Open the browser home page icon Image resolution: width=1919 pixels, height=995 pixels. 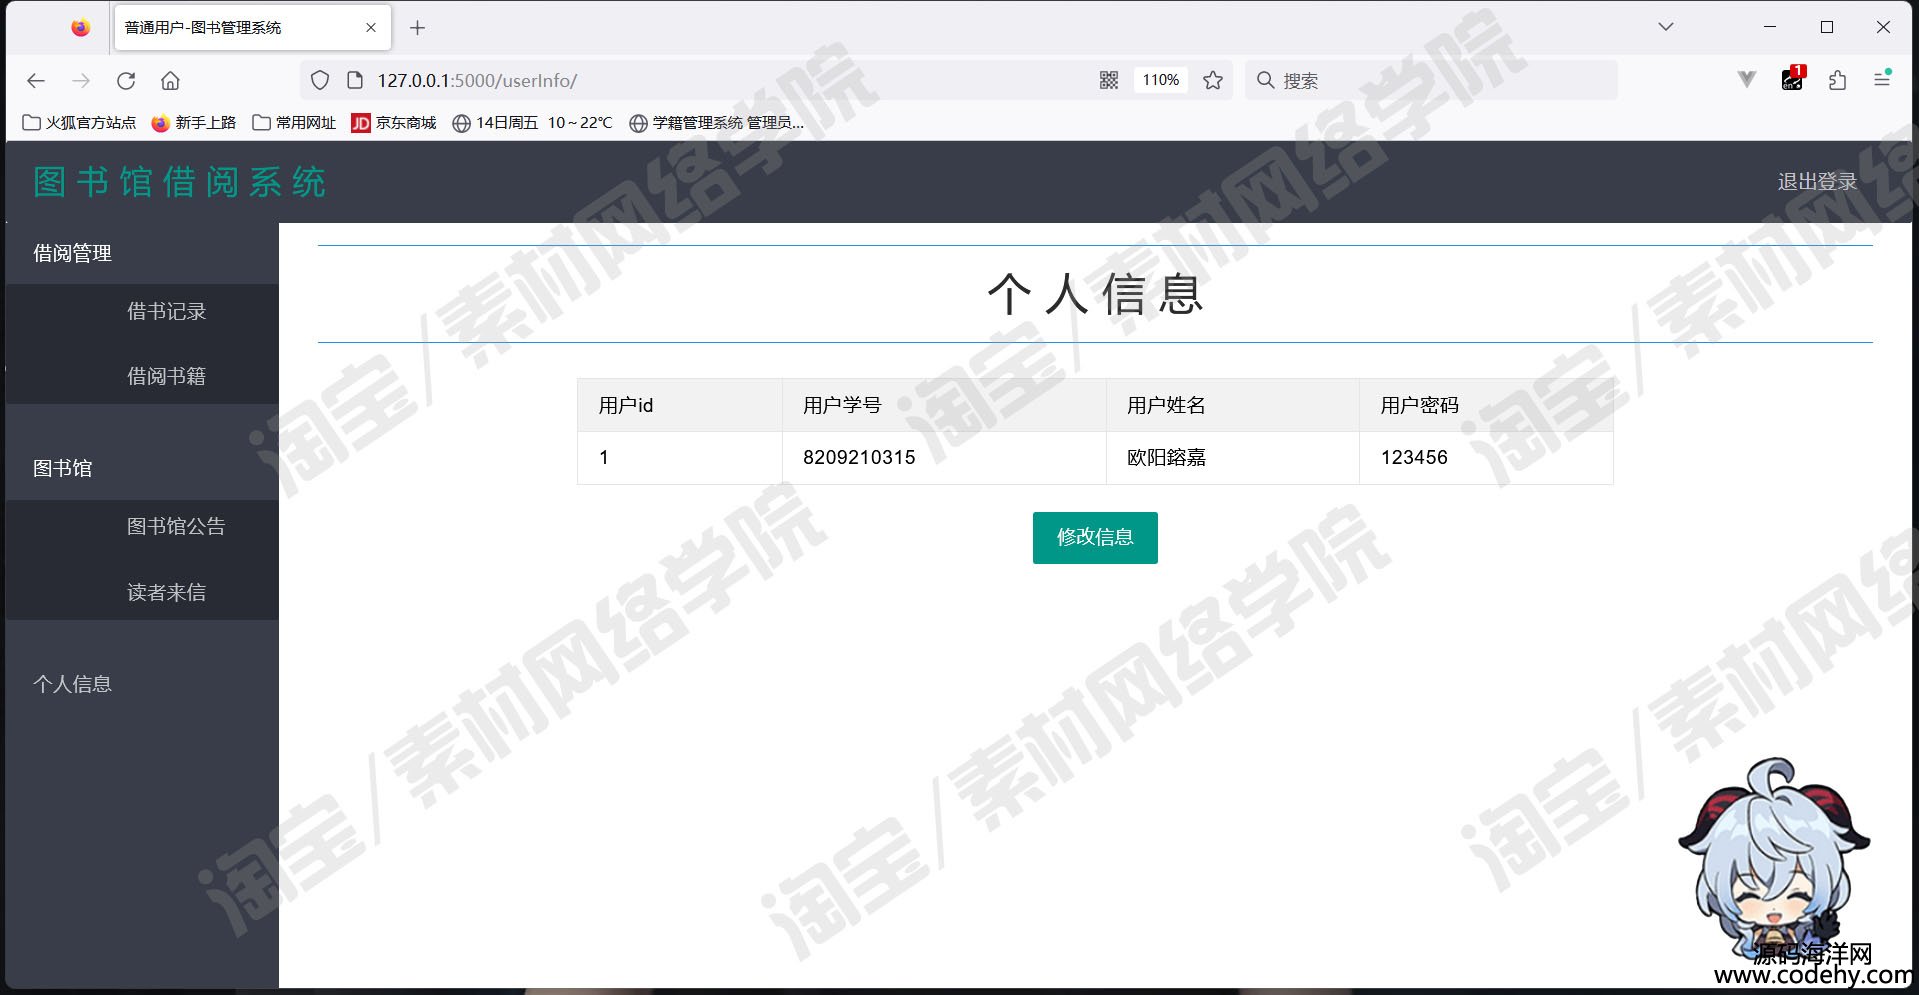(171, 81)
